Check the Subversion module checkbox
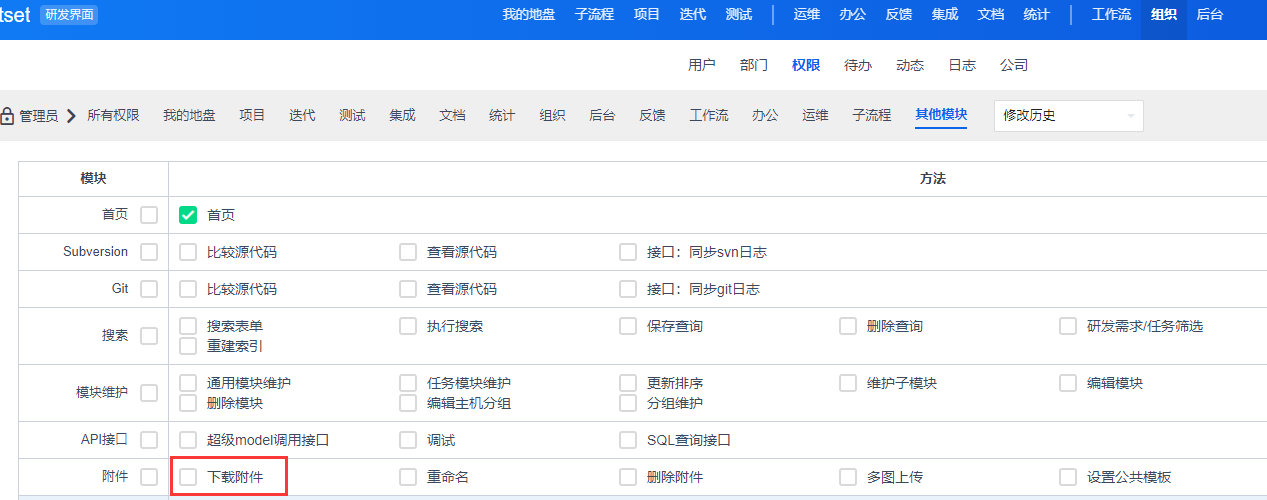1267x500 pixels. point(149,252)
